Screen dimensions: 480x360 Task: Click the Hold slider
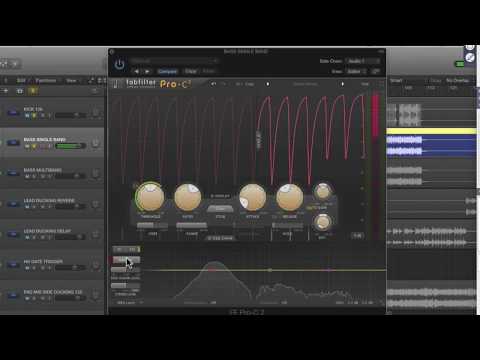[x=287, y=226]
